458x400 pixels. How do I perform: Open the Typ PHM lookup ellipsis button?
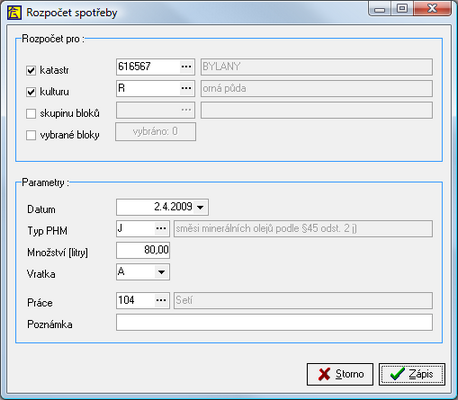tap(161, 229)
